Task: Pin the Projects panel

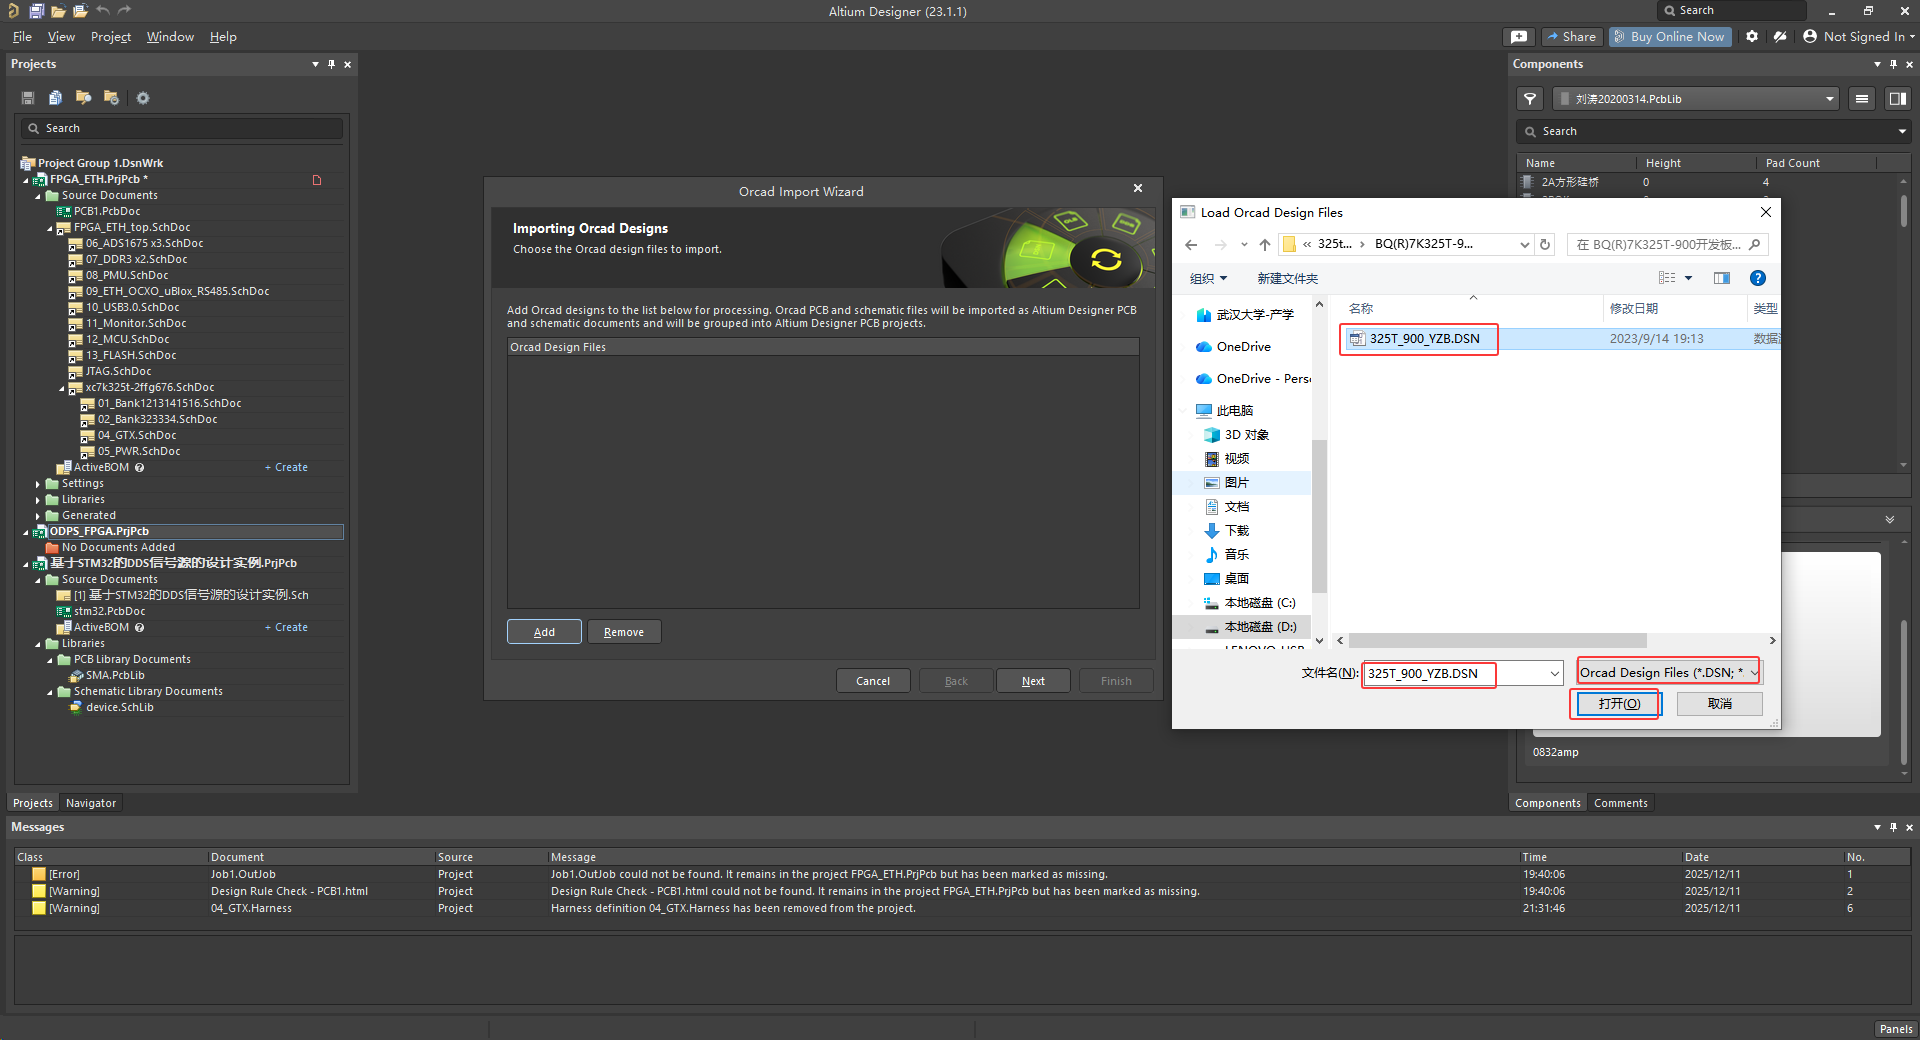Action: click(x=332, y=64)
